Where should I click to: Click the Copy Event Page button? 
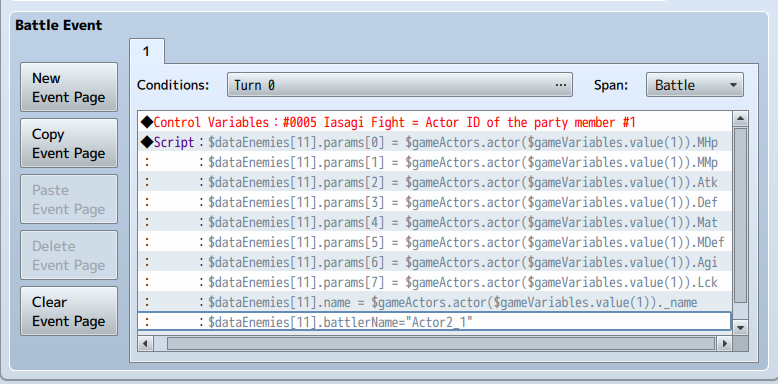coord(69,143)
